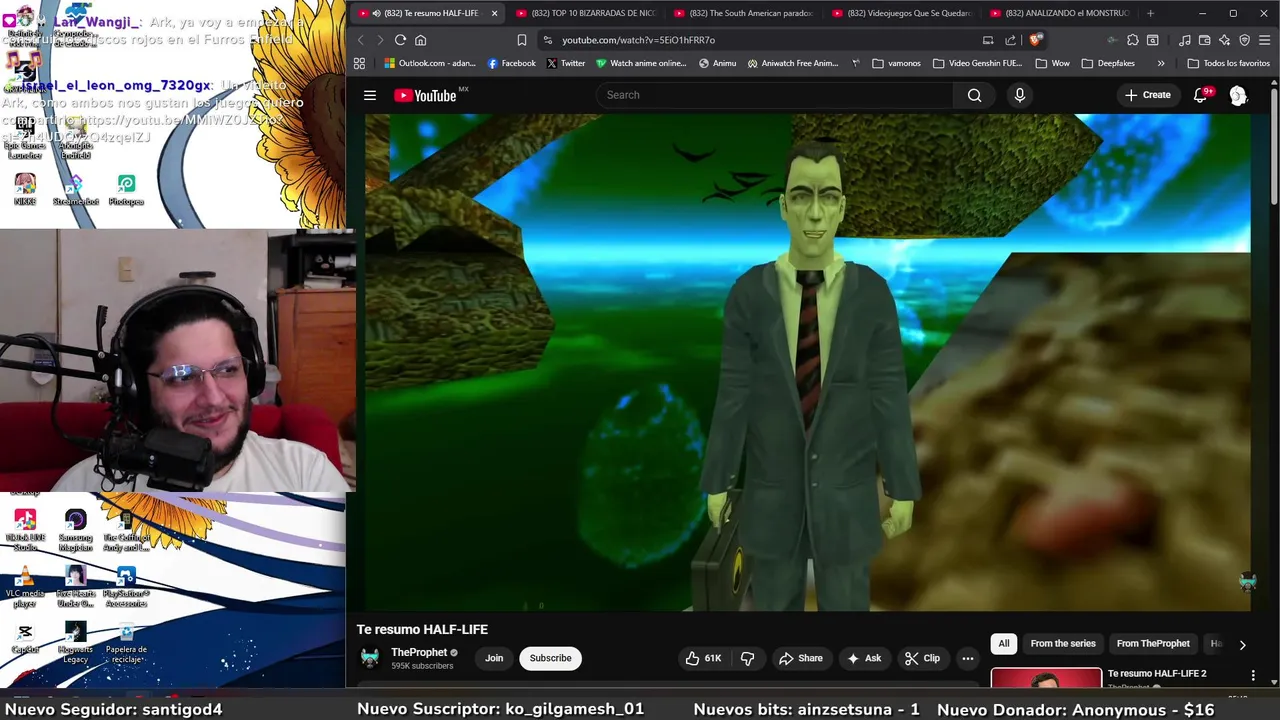Open Hogwarts Legacy desktop shortcut
This screenshot has width=1280, height=720.
click(75, 642)
